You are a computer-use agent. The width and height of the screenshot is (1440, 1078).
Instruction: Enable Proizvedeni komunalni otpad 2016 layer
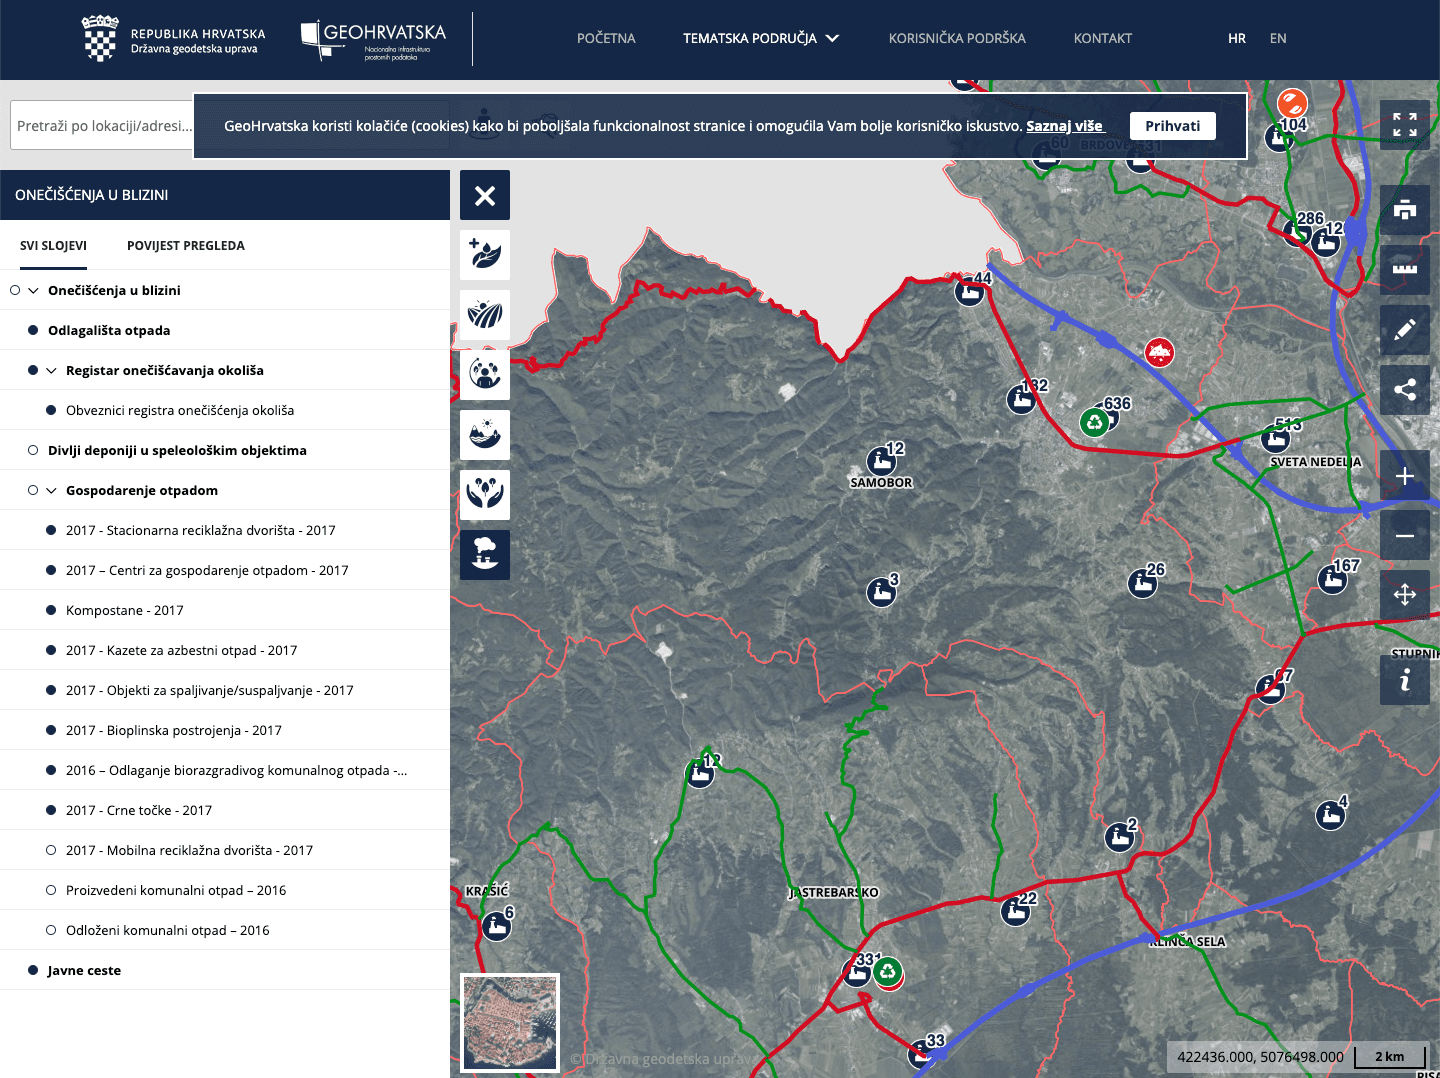click(x=51, y=890)
